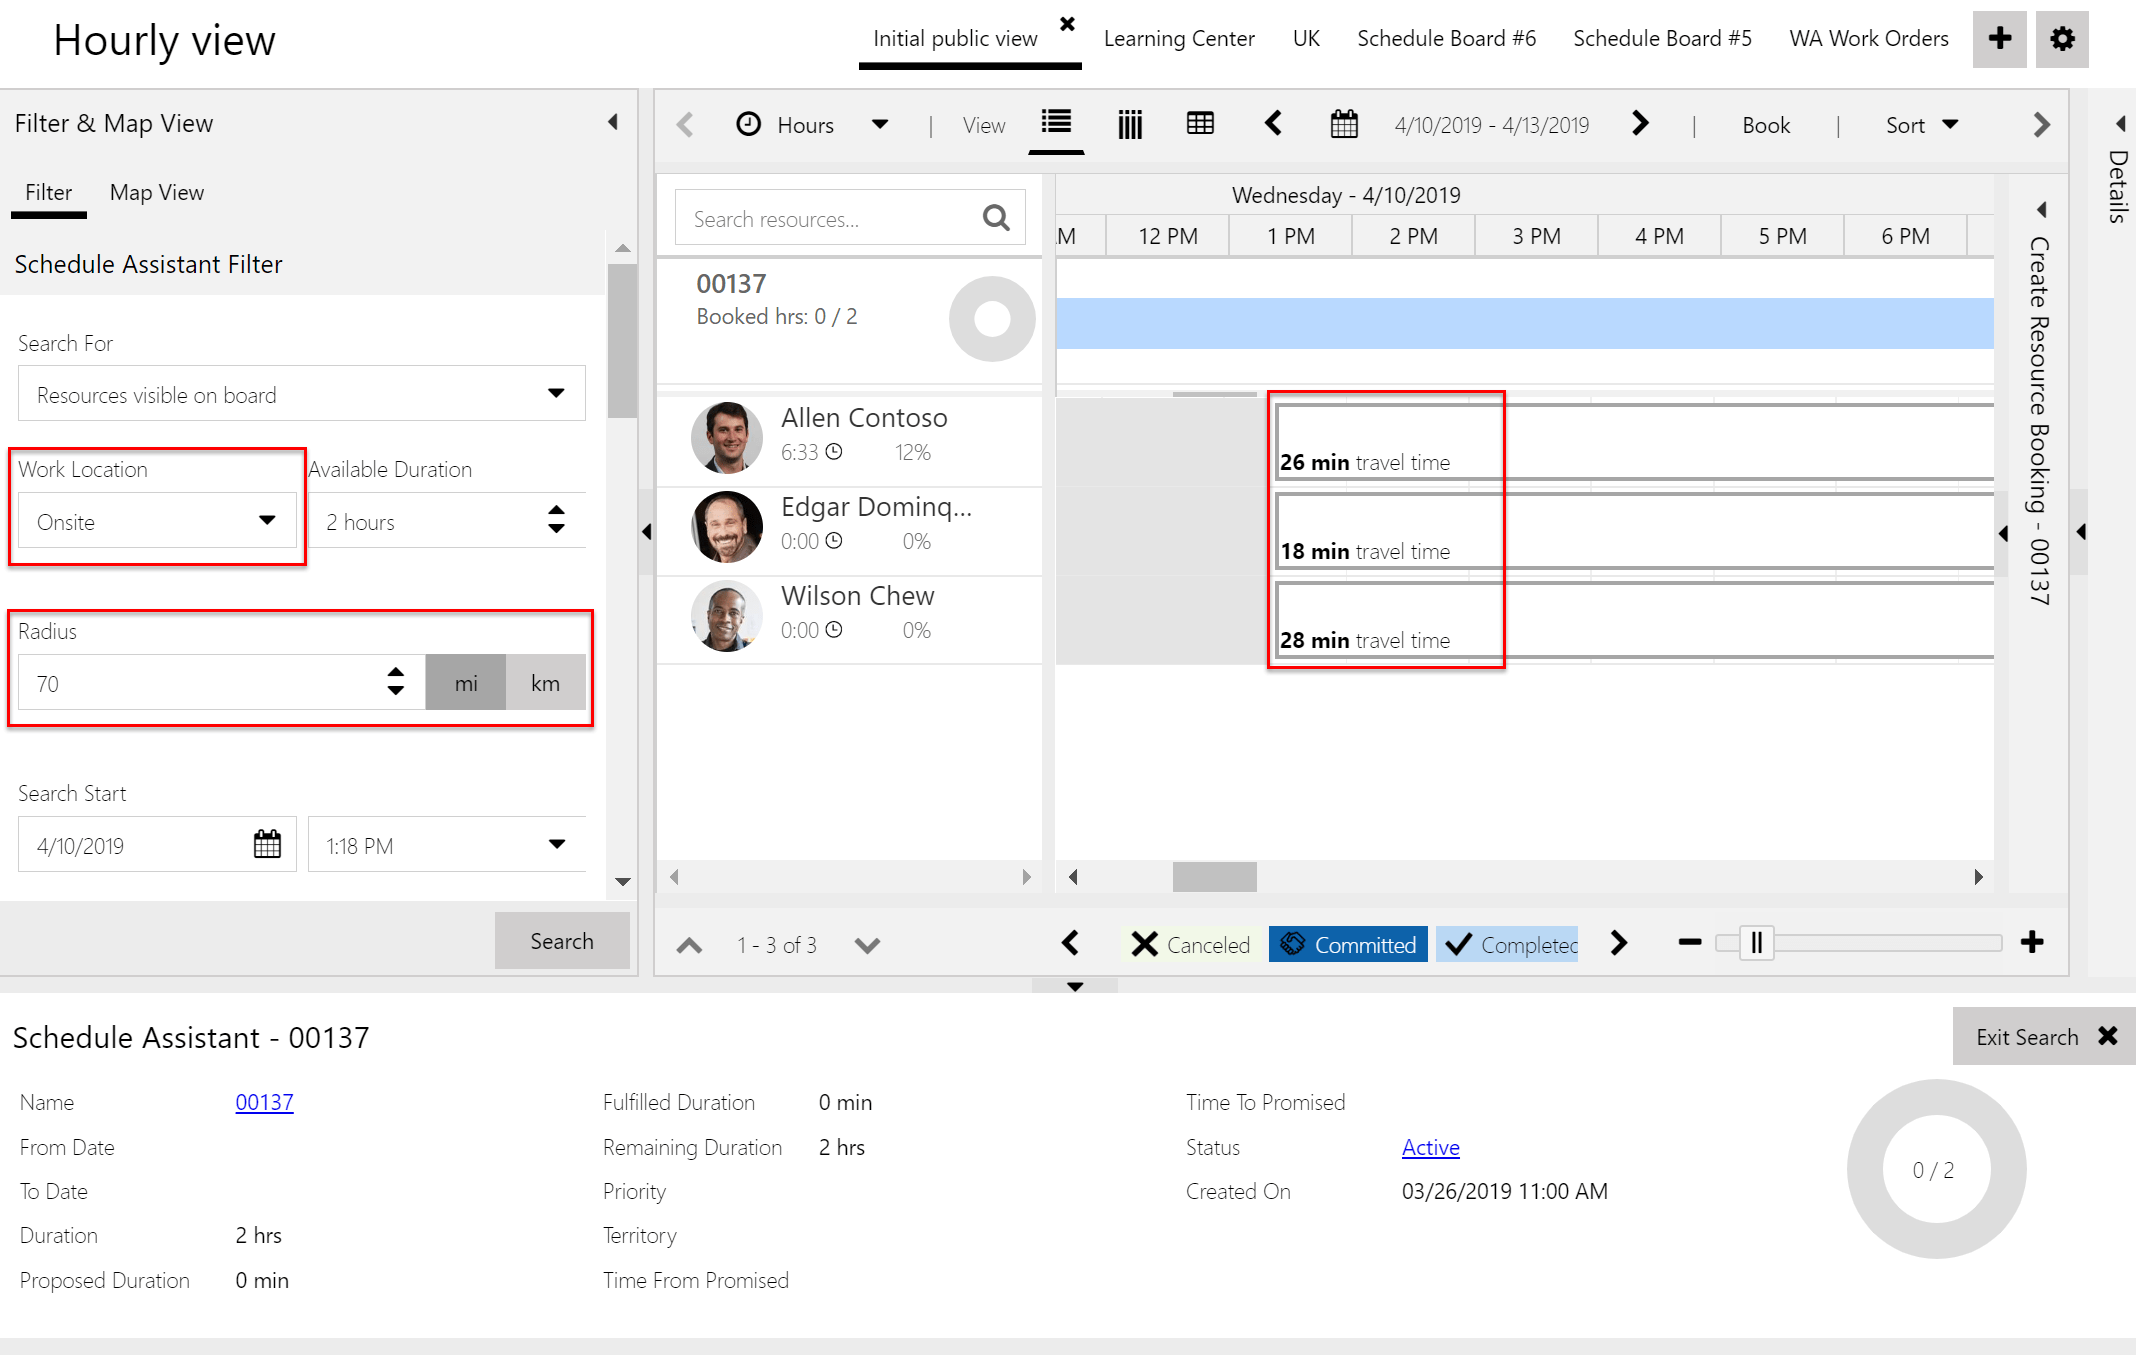Click filter panel scroll down arrow

tap(623, 881)
